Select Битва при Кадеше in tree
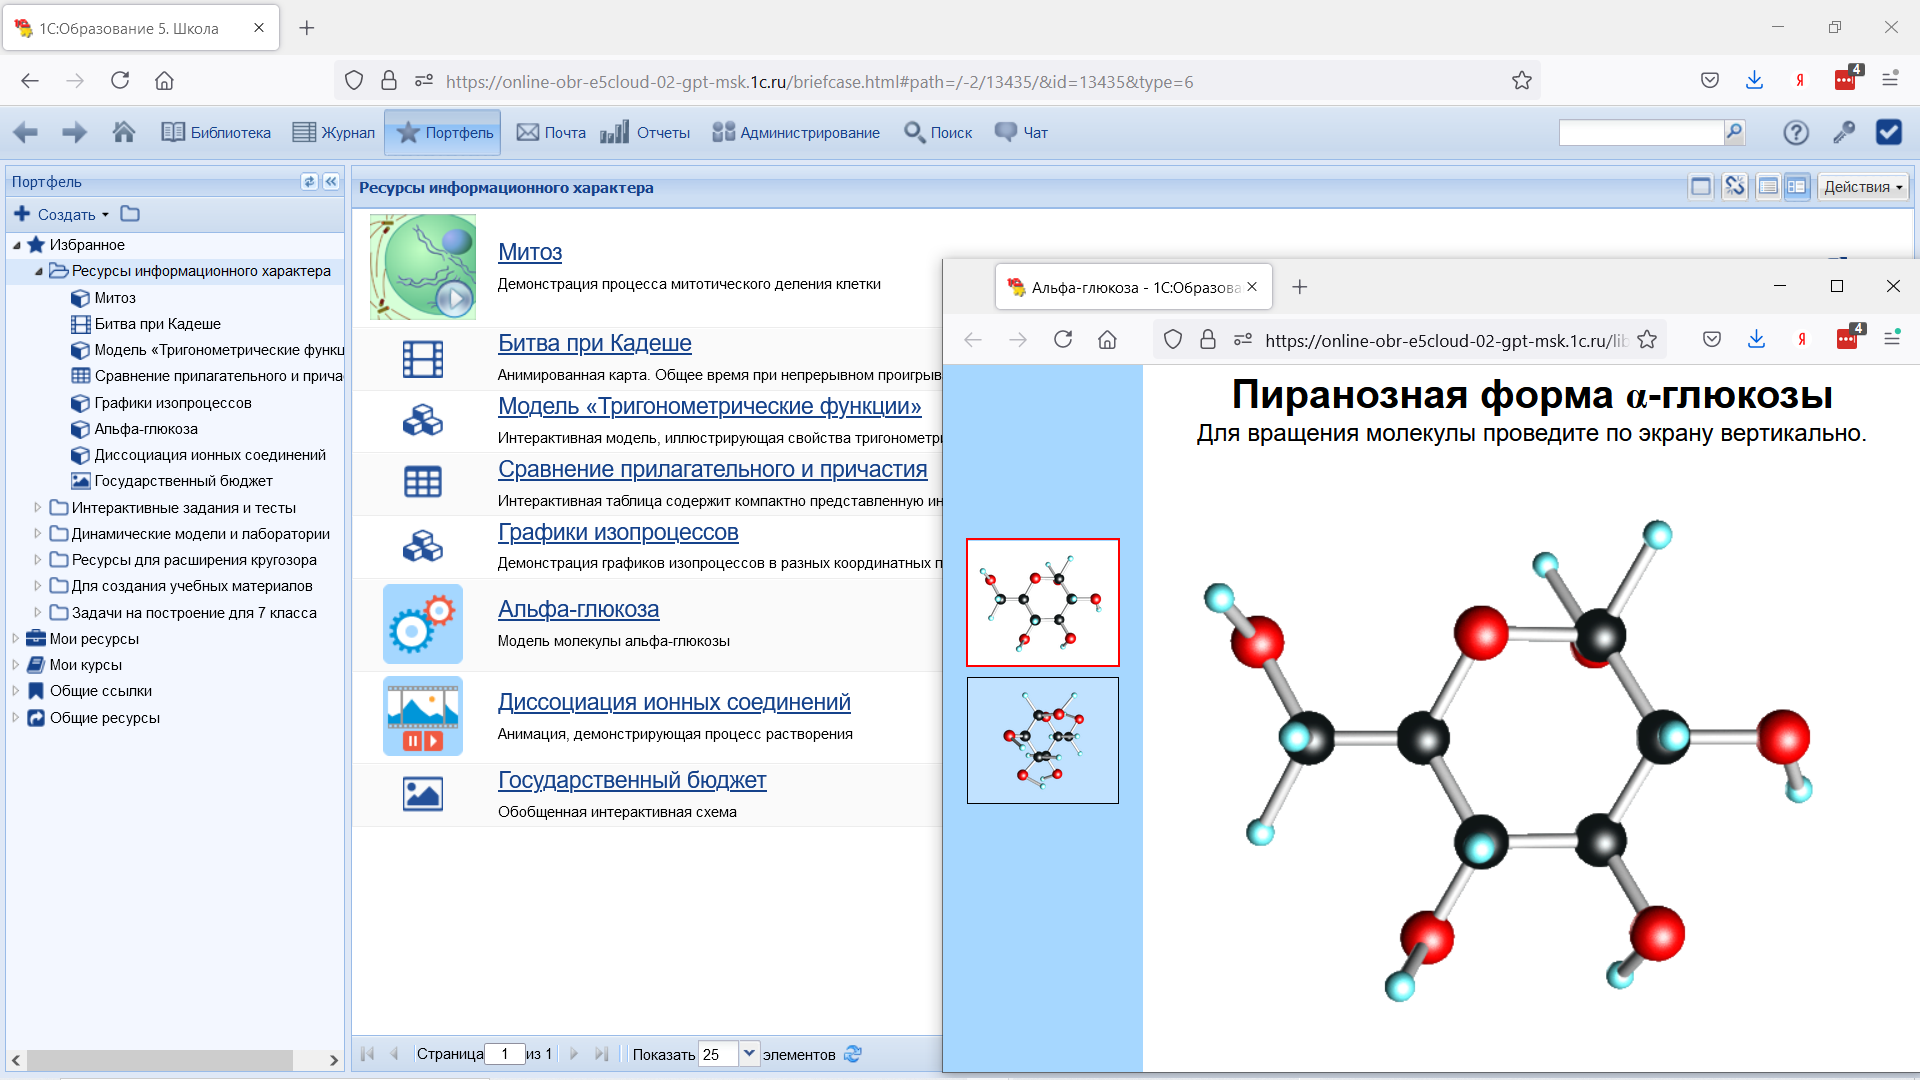The image size is (1920, 1080). tap(157, 324)
